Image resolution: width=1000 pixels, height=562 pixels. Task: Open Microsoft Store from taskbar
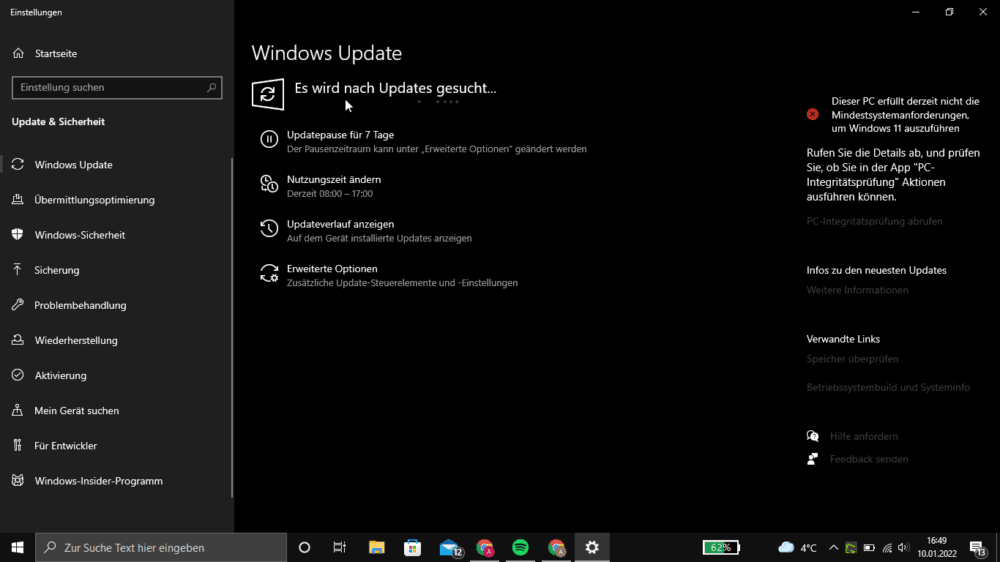[x=413, y=547]
